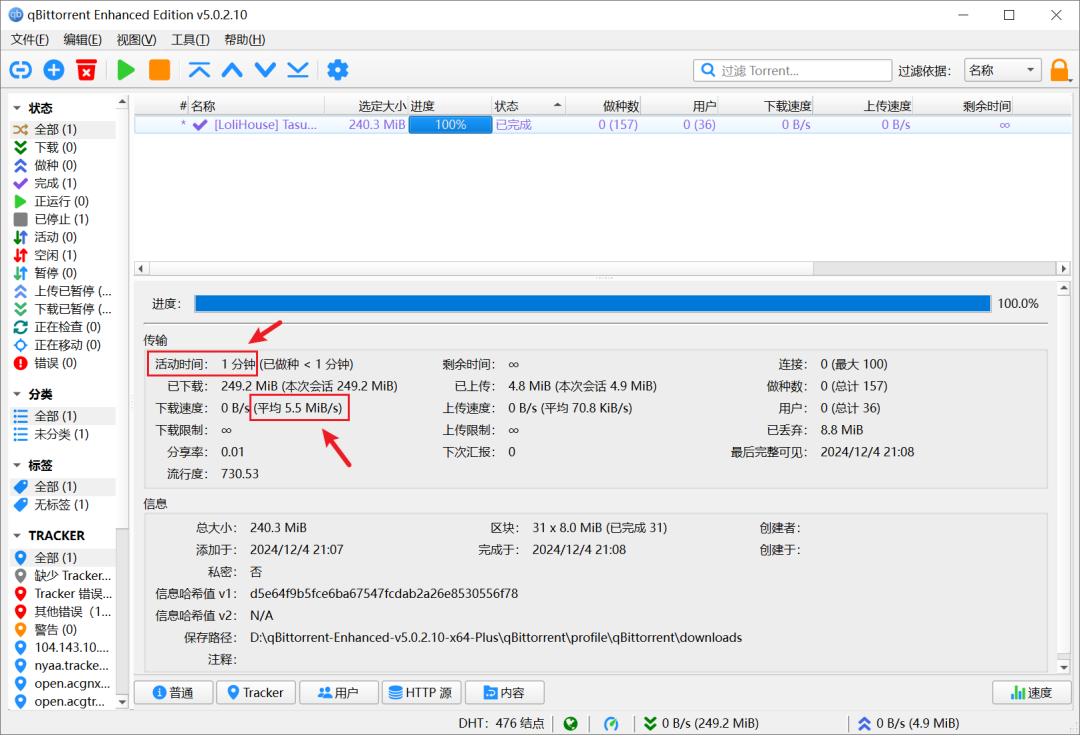Select nyaa.tracke... tracker entry
Screen dimensions: 1080x735
[63, 665]
